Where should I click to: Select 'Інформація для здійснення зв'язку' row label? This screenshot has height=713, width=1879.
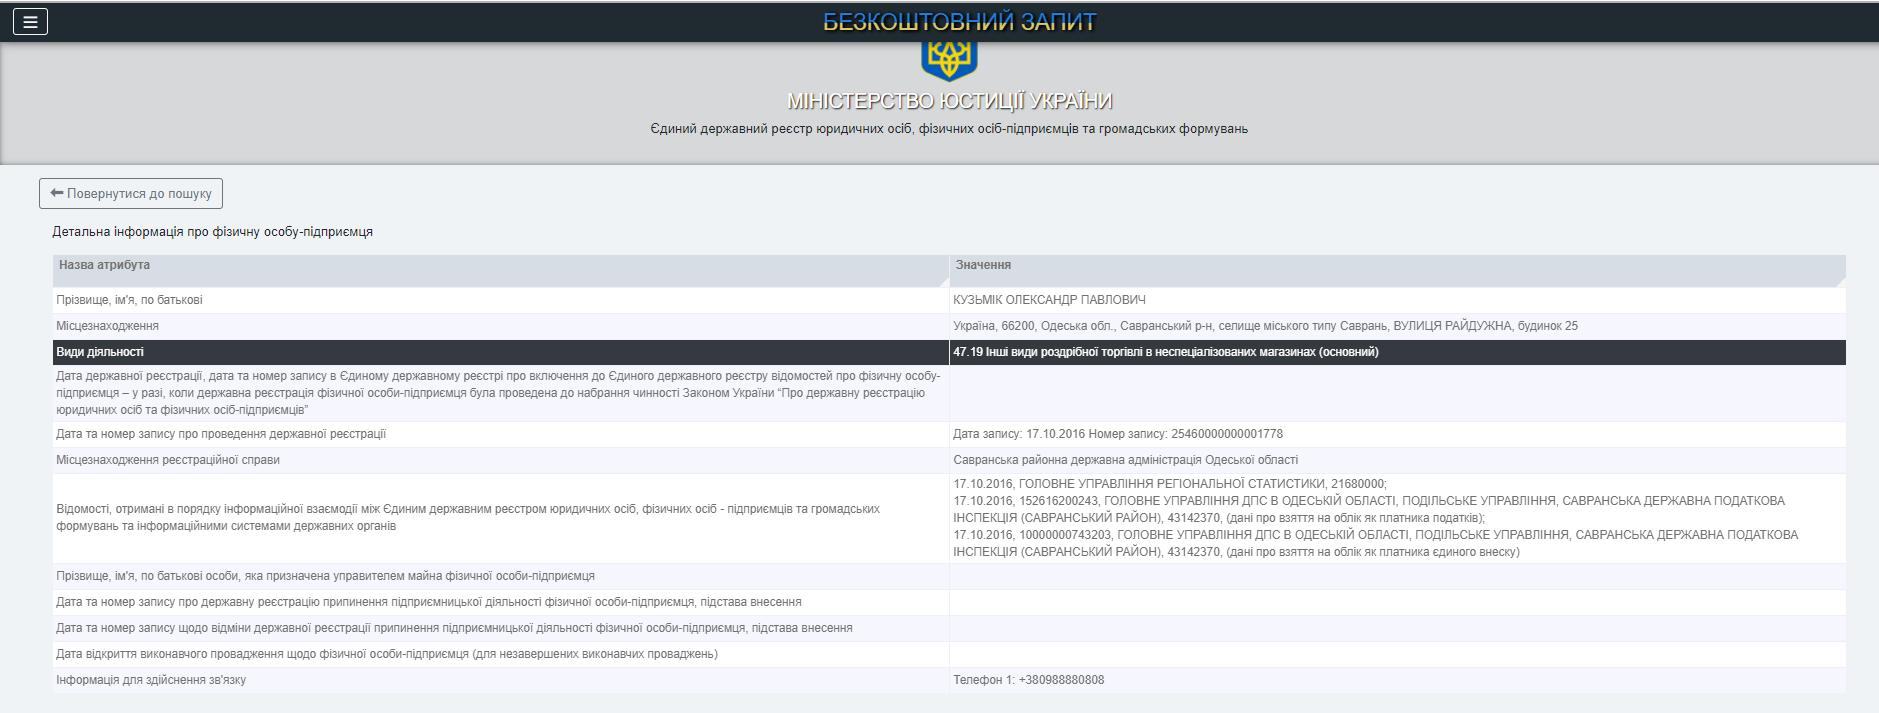pos(151,680)
